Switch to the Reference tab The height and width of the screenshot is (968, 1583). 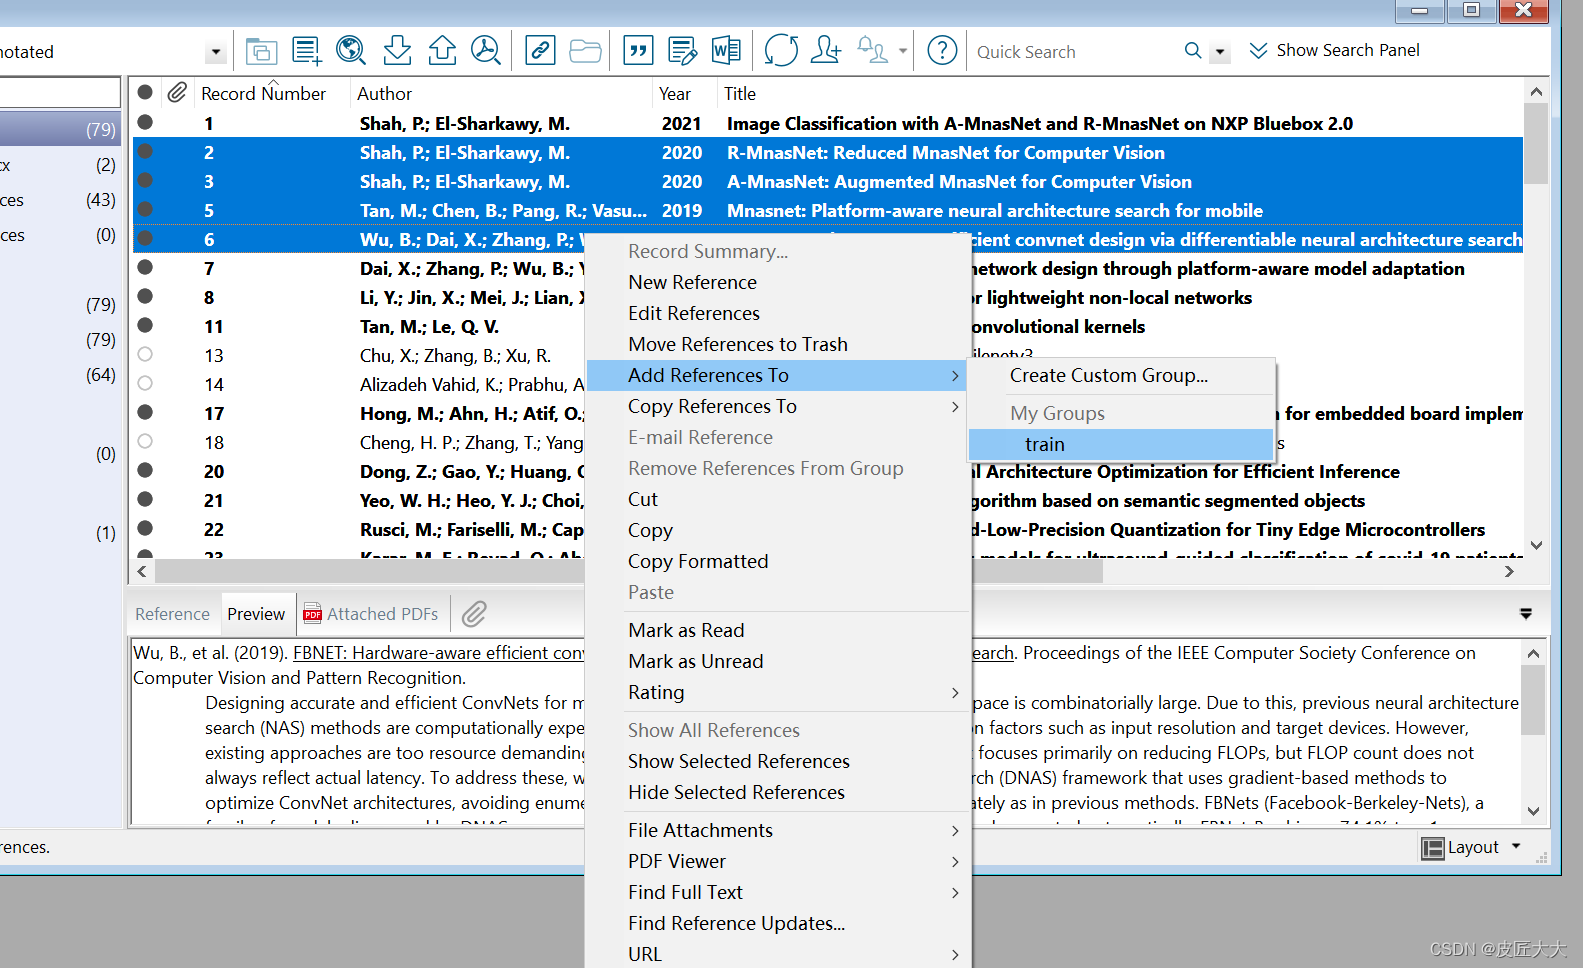pos(172,614)
